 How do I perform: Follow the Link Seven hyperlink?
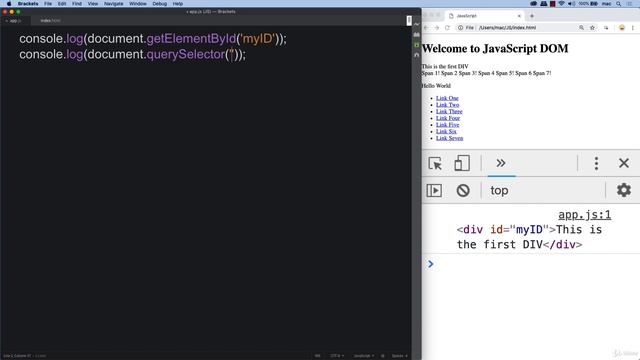tap(449, 138)
